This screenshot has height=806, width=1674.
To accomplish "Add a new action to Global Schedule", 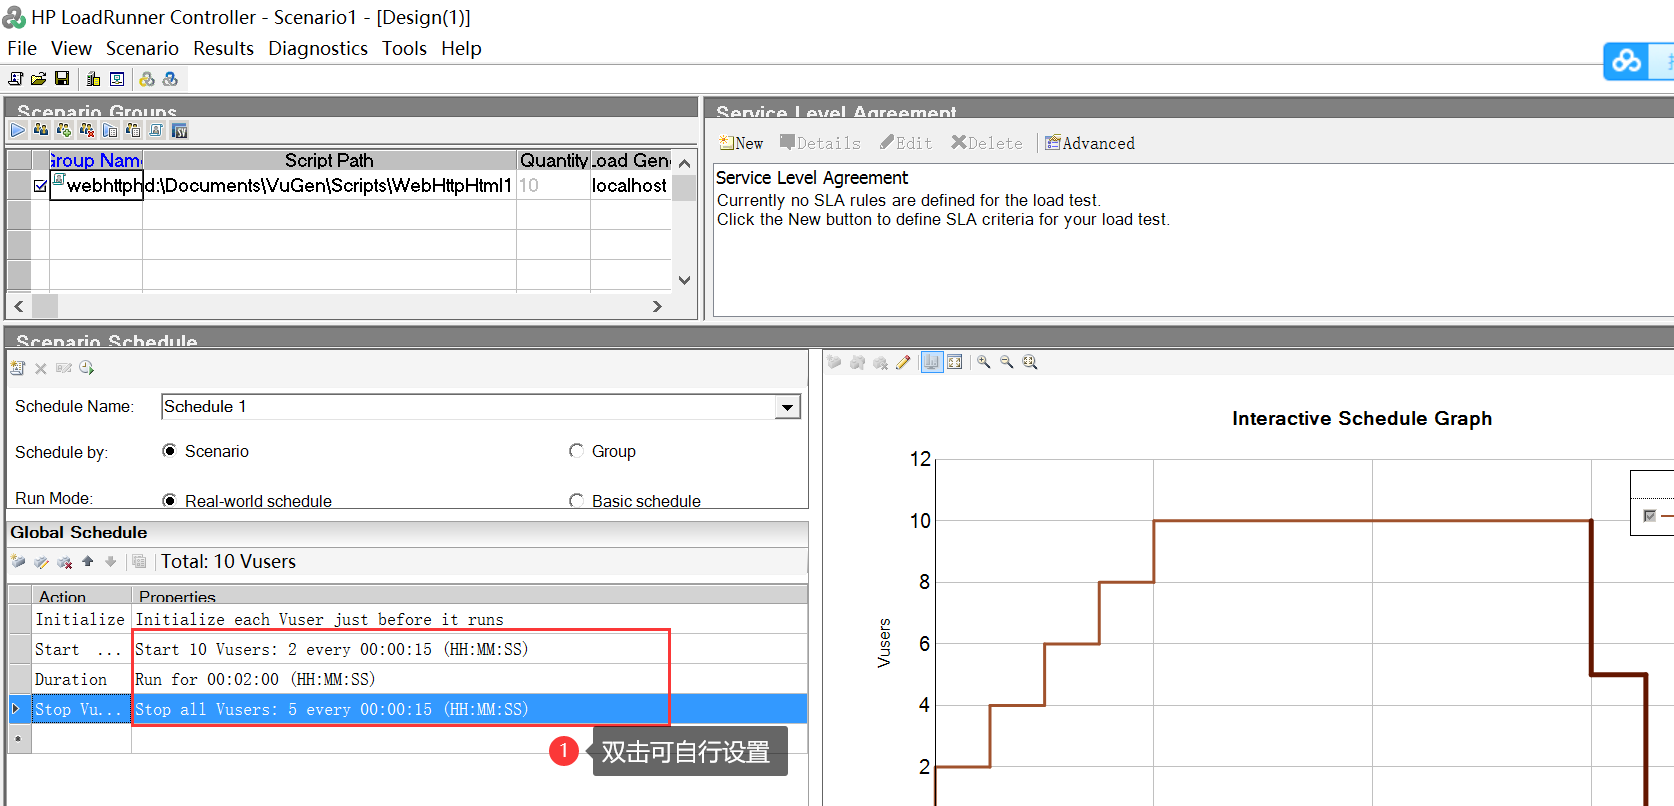I will [18, 562].
